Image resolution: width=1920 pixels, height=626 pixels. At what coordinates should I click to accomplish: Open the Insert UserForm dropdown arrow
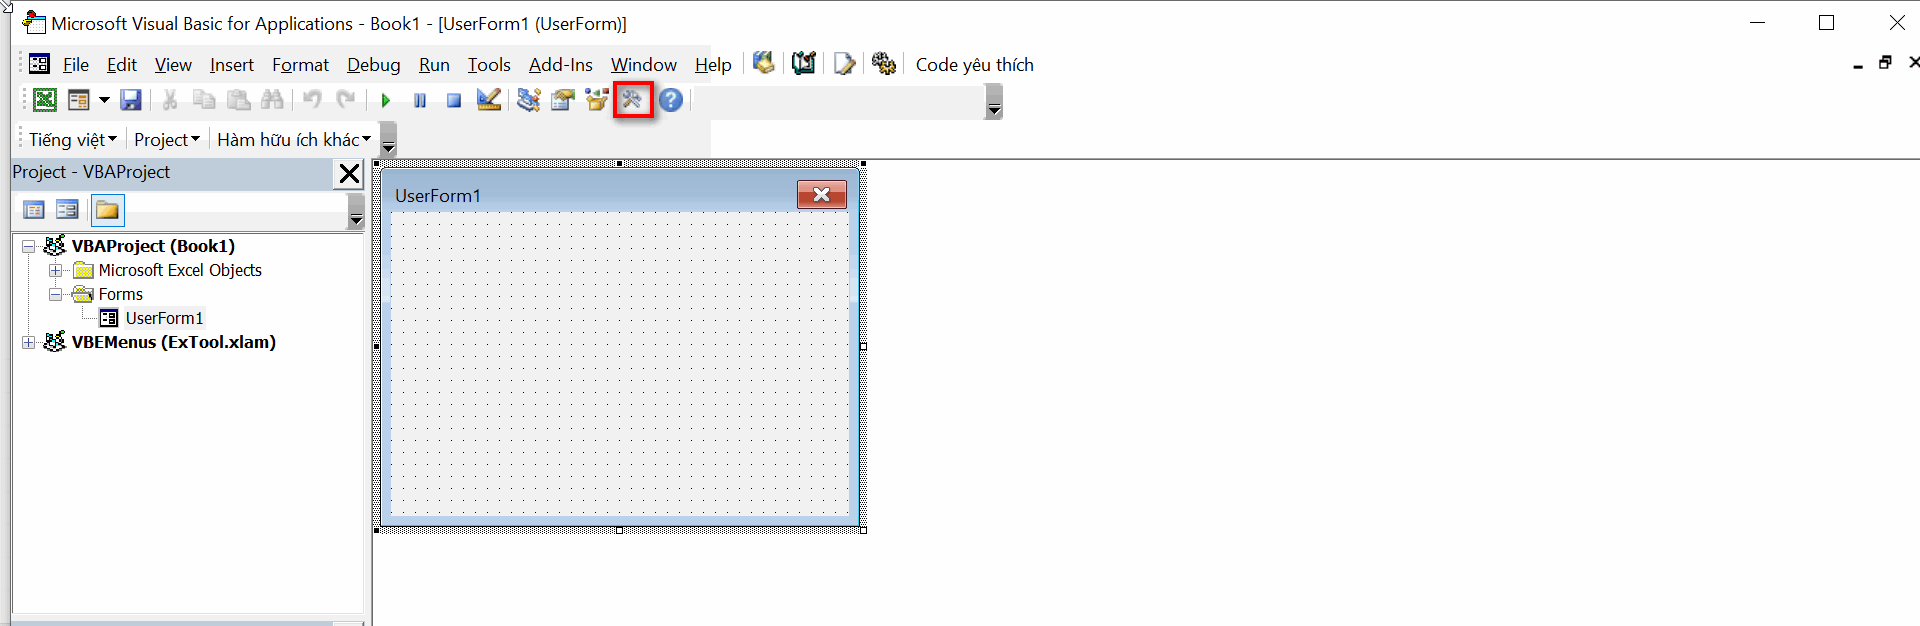(104, 100)
